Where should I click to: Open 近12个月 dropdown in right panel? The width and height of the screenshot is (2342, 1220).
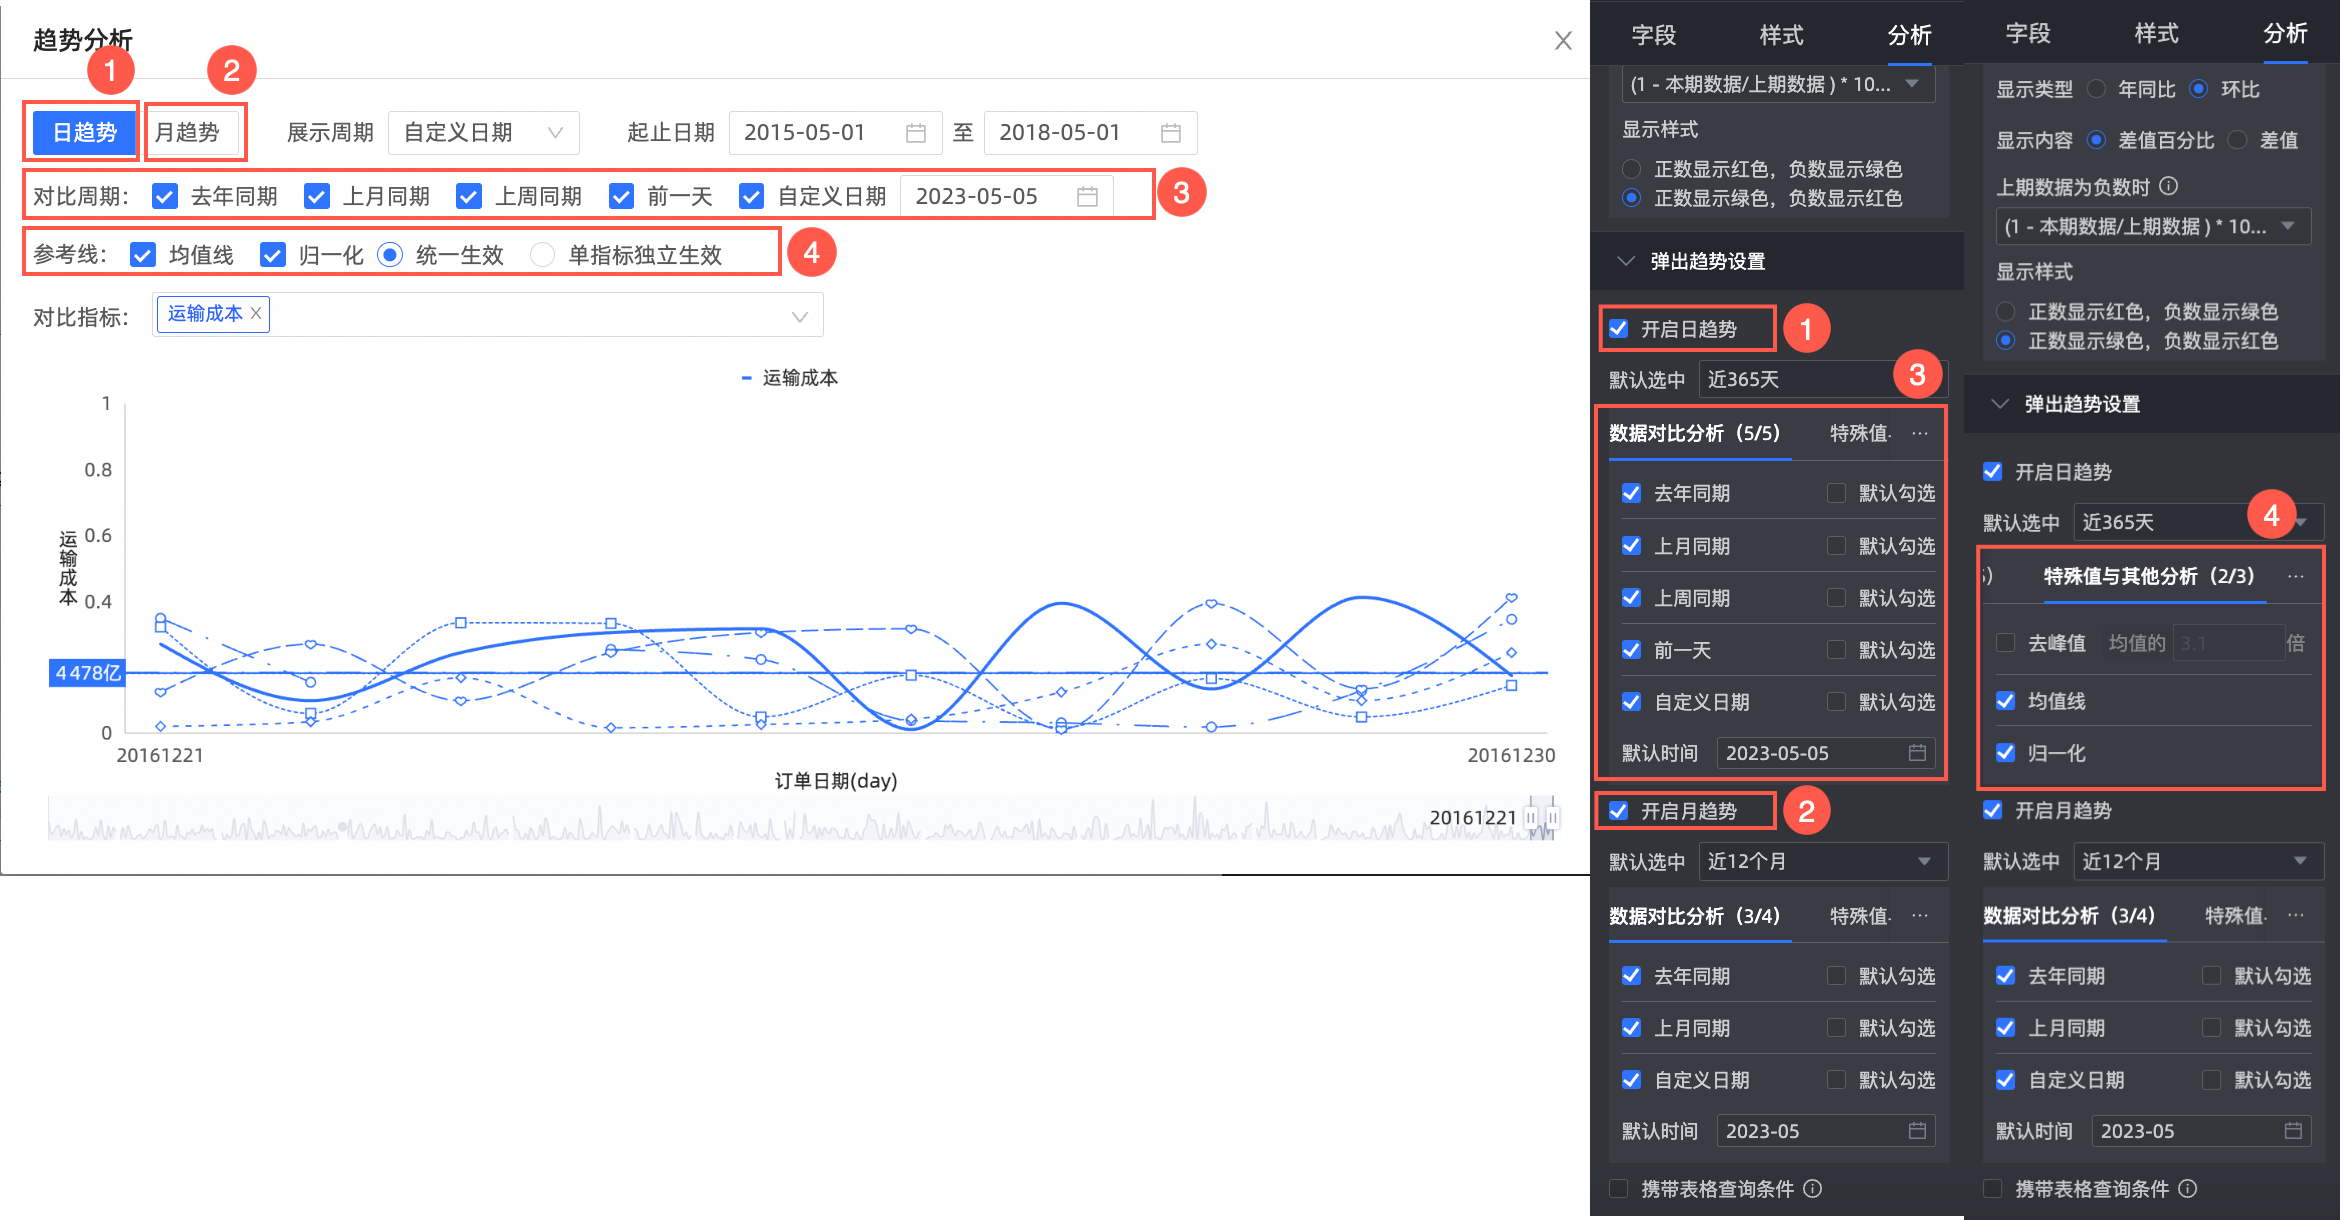[x=2198, y=861]
